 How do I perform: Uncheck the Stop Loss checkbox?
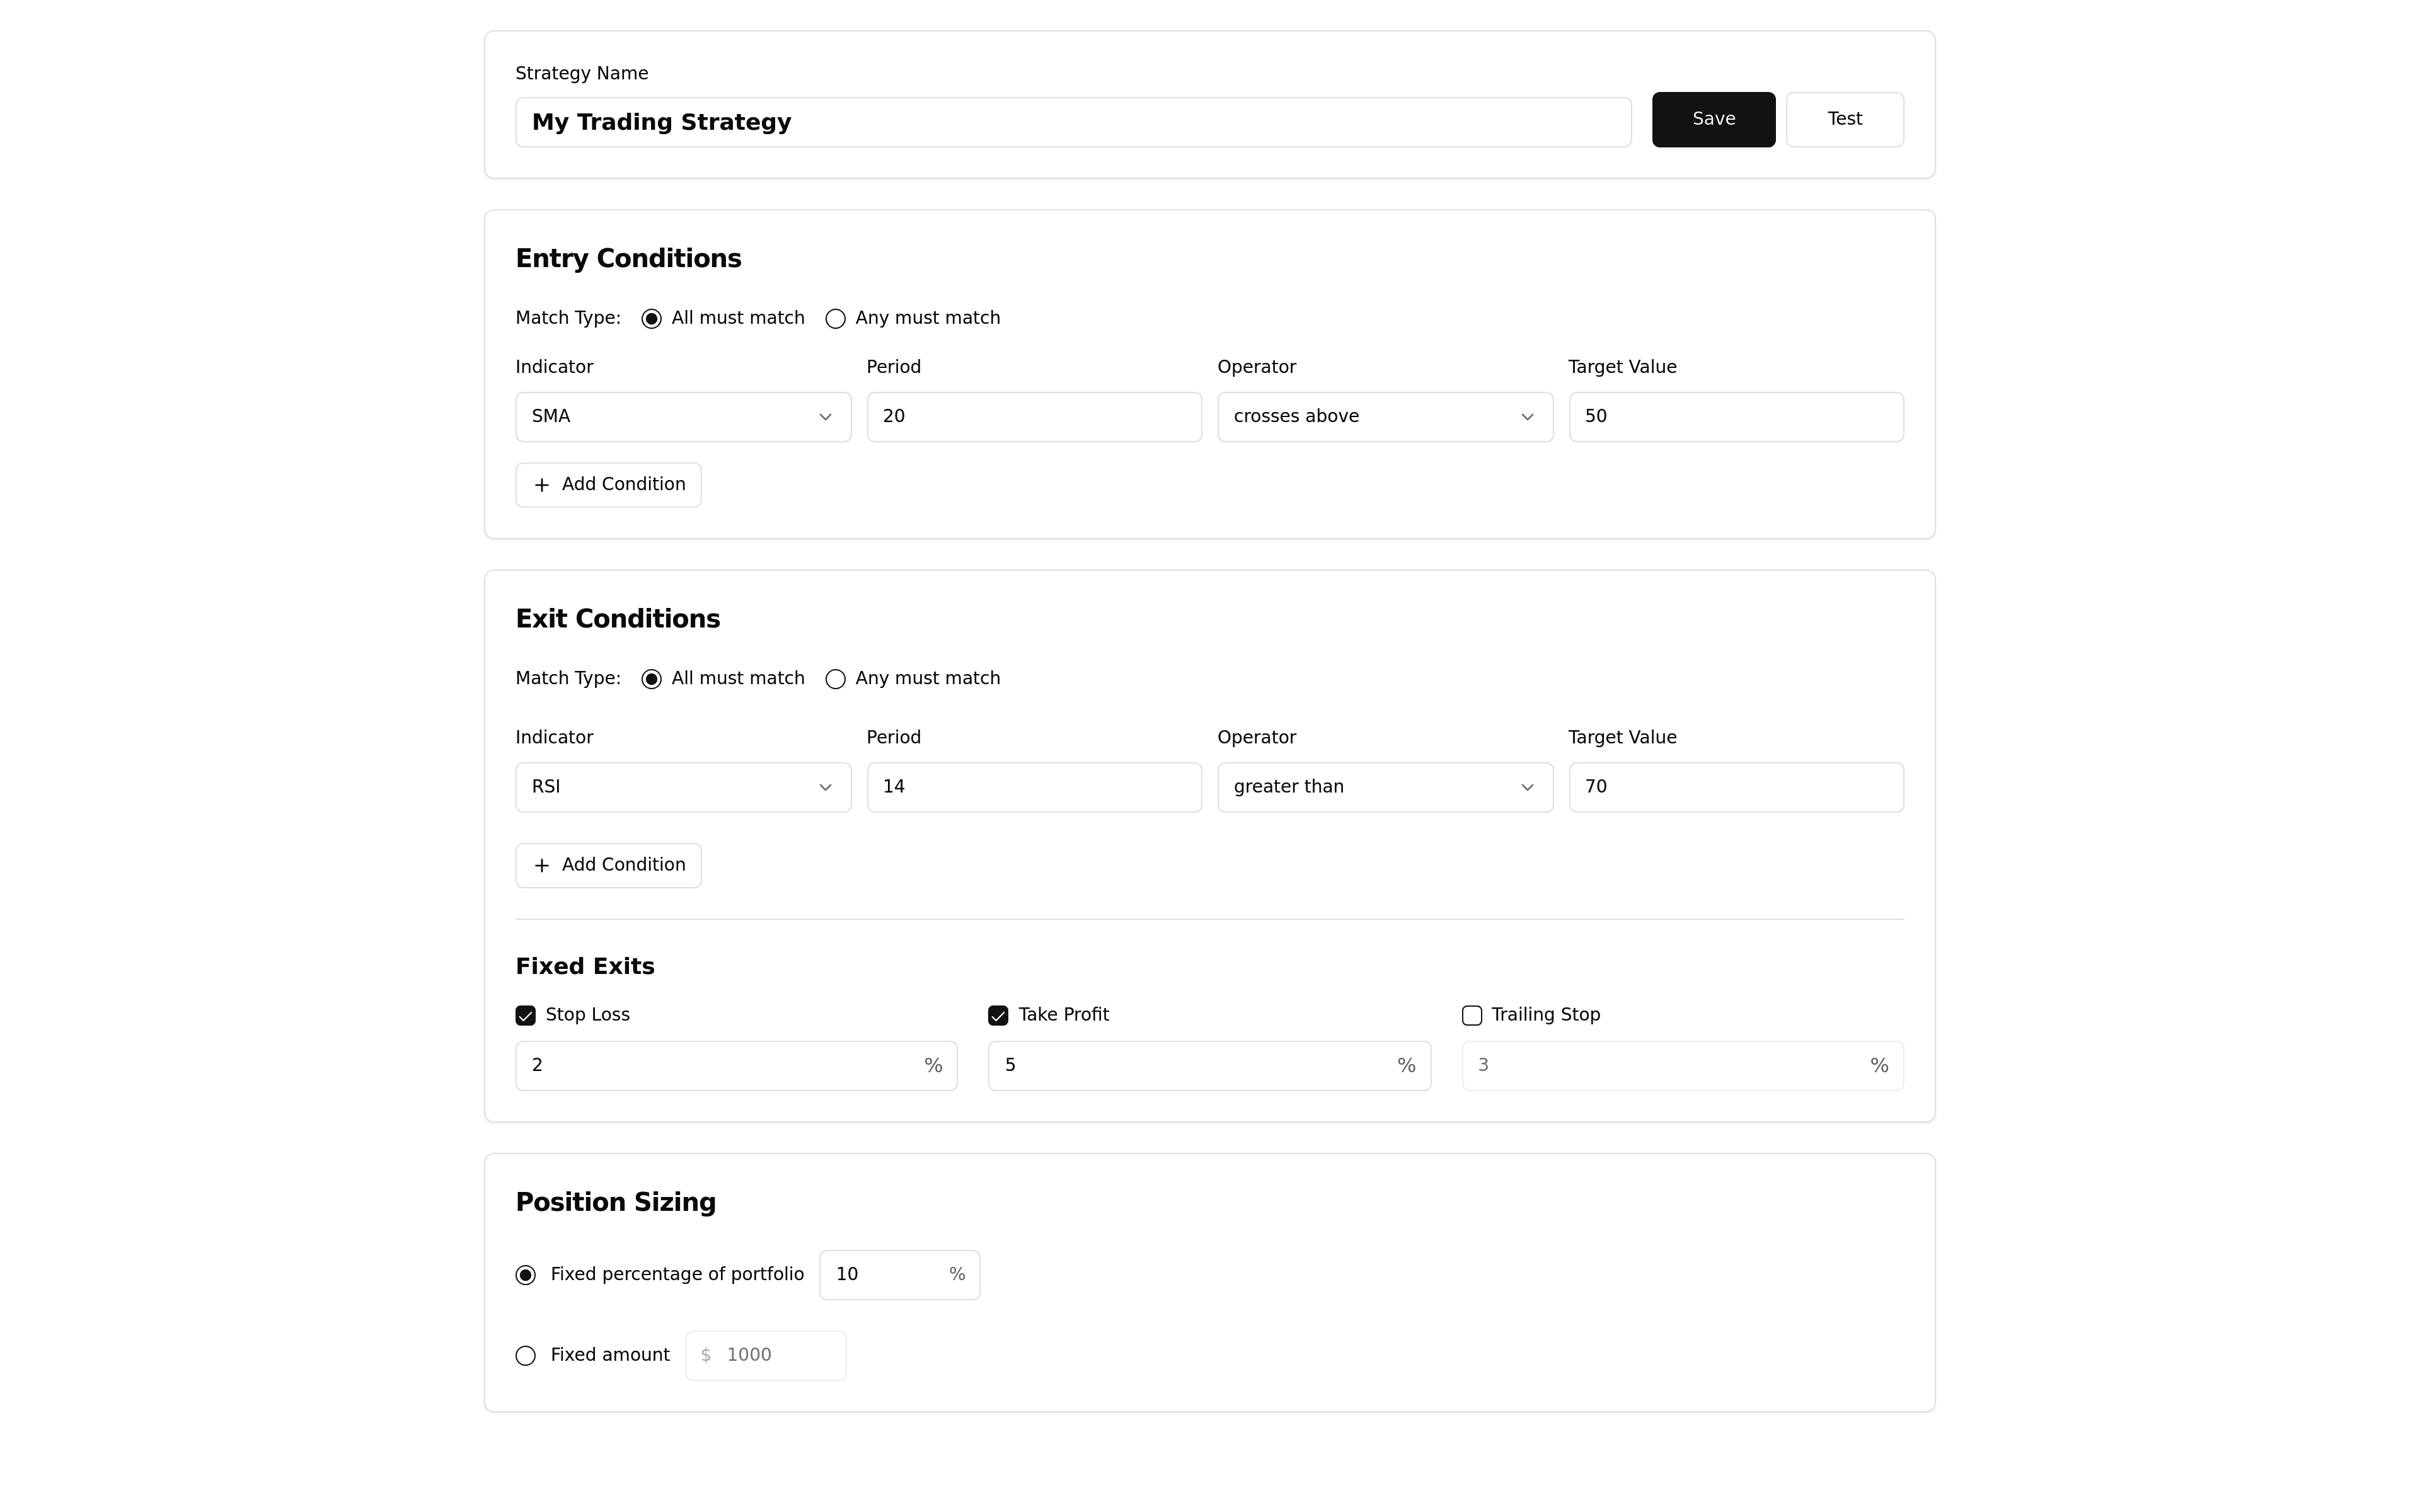pyautogui.click(x=525, y=1015)
